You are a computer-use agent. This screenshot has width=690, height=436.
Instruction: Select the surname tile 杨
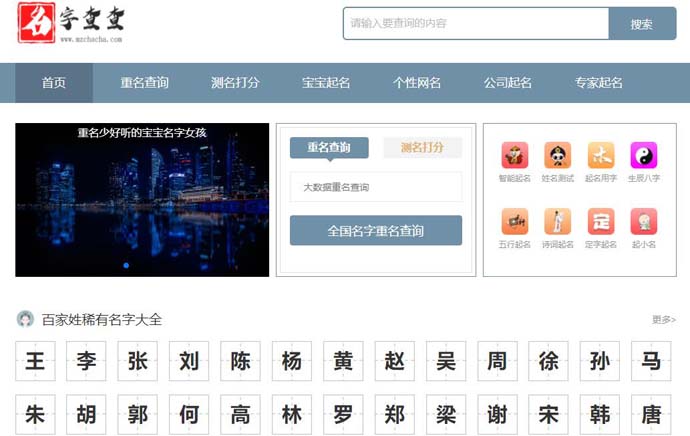292,361
